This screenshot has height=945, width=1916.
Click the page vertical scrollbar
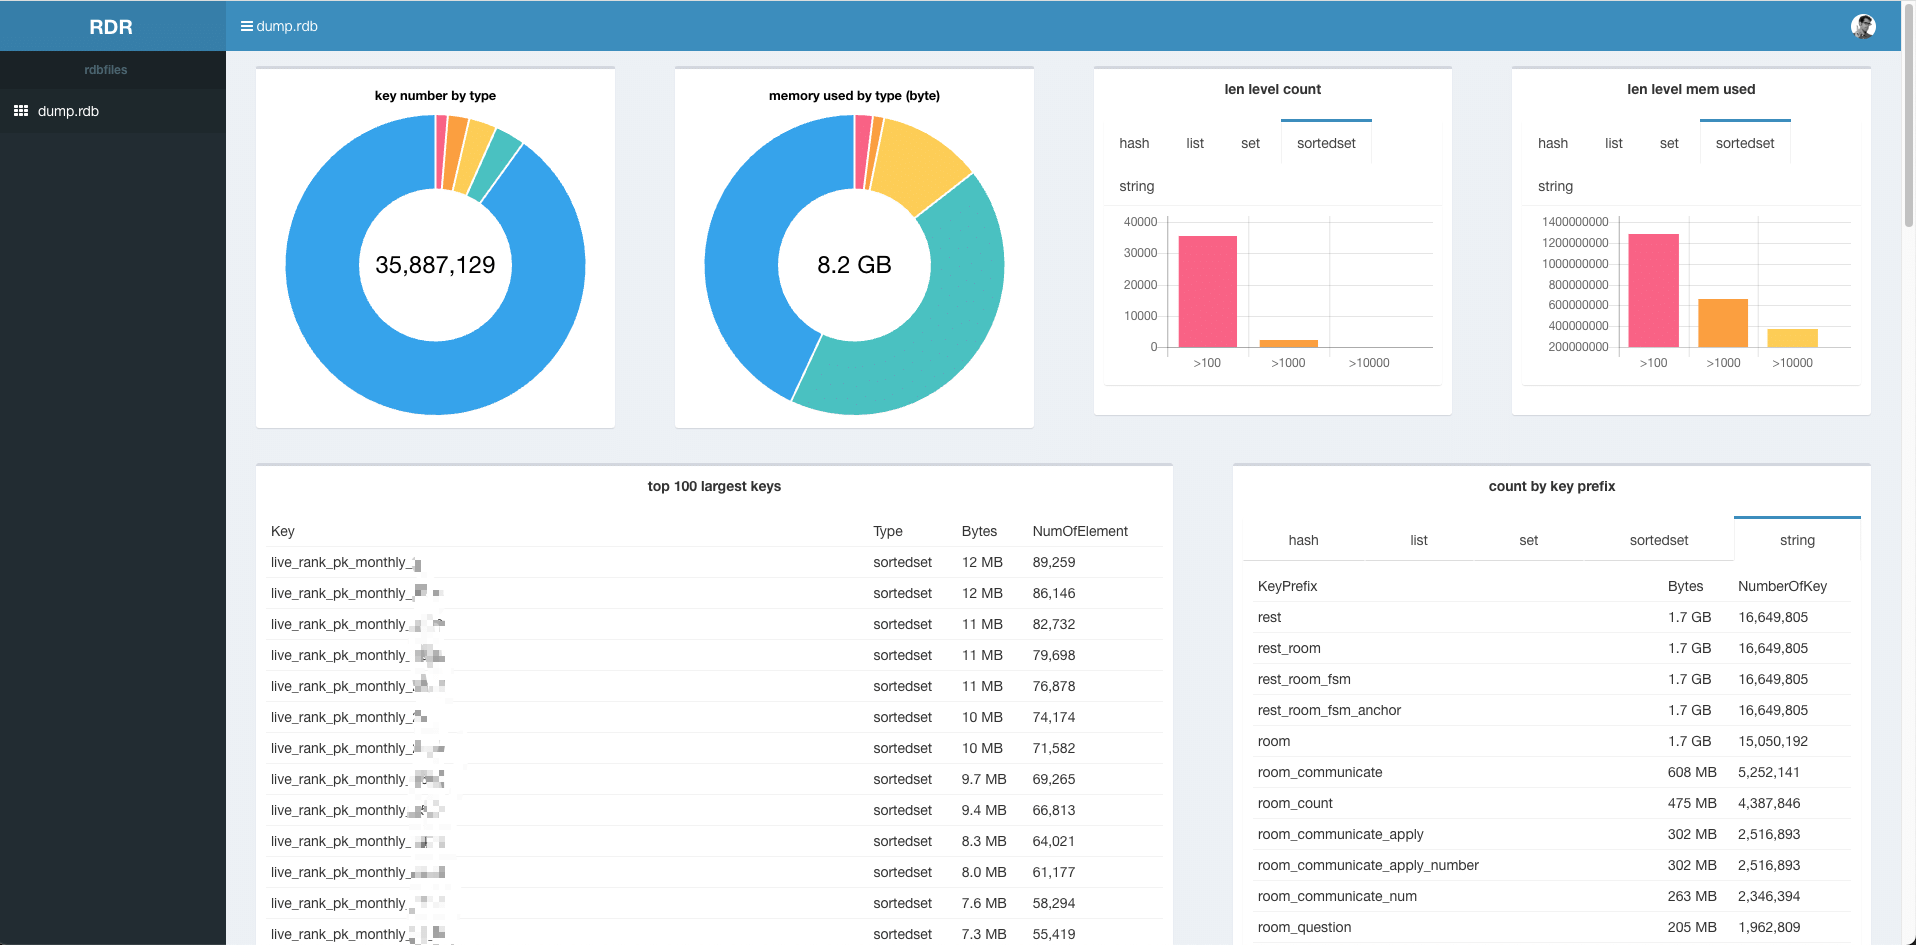(x=1908, y=120)
